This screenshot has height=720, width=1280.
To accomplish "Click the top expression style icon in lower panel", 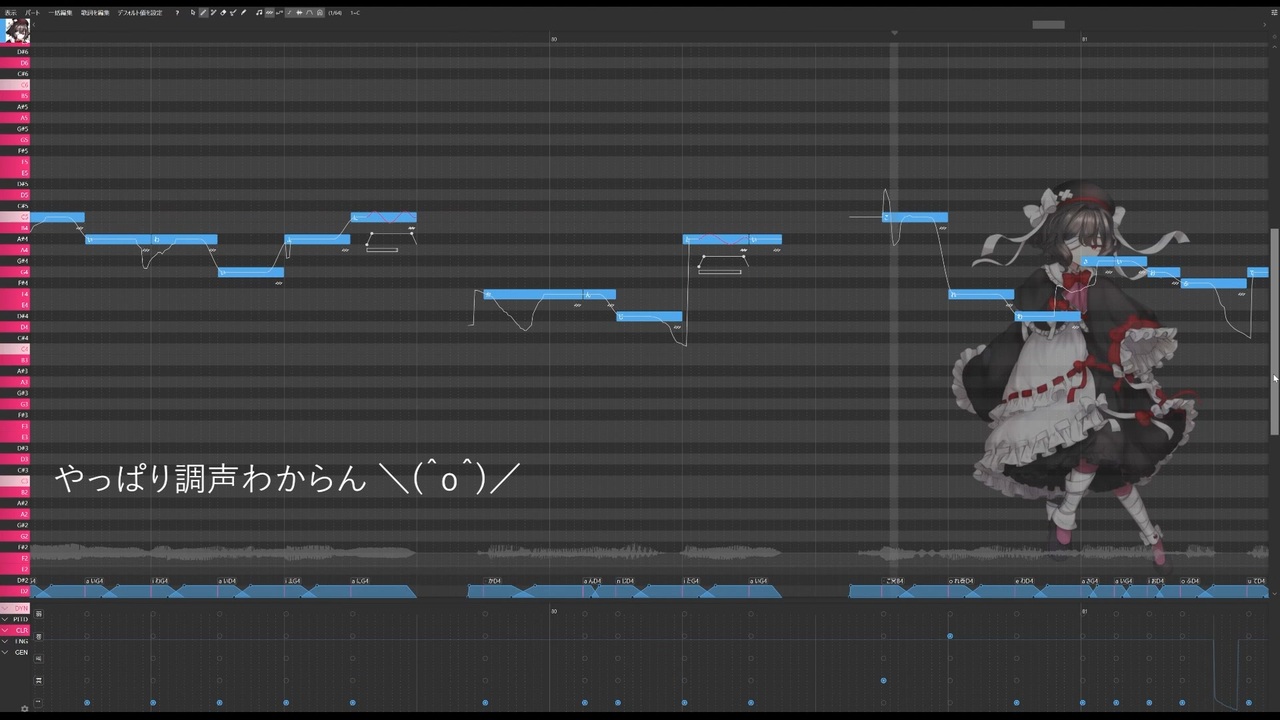I will coord(39,614).
